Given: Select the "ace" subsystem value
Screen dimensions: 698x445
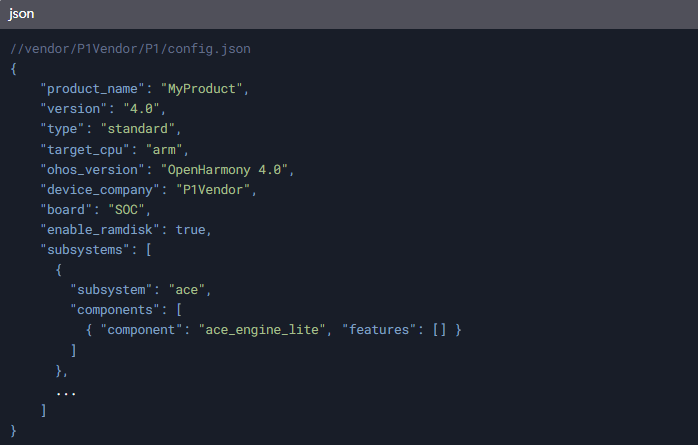Looking at the screenshot, I should (187, 290).
